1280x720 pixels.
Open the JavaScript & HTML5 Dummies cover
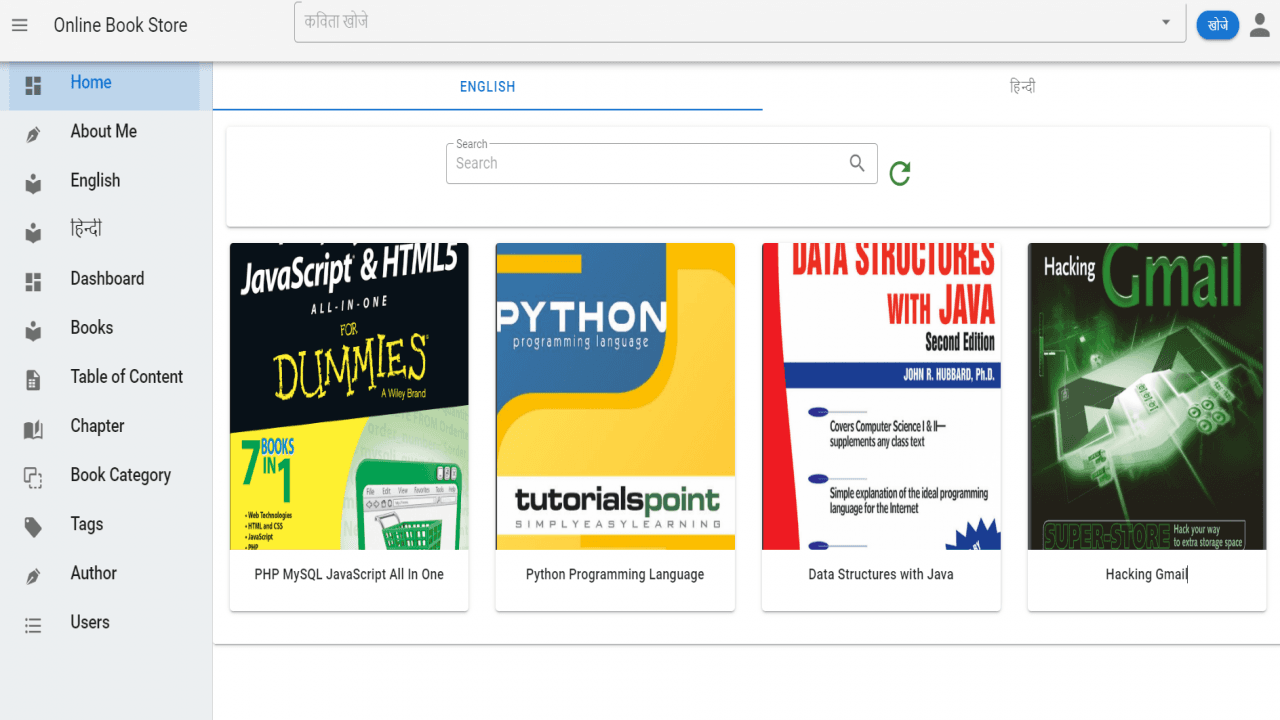pos(349,396)
